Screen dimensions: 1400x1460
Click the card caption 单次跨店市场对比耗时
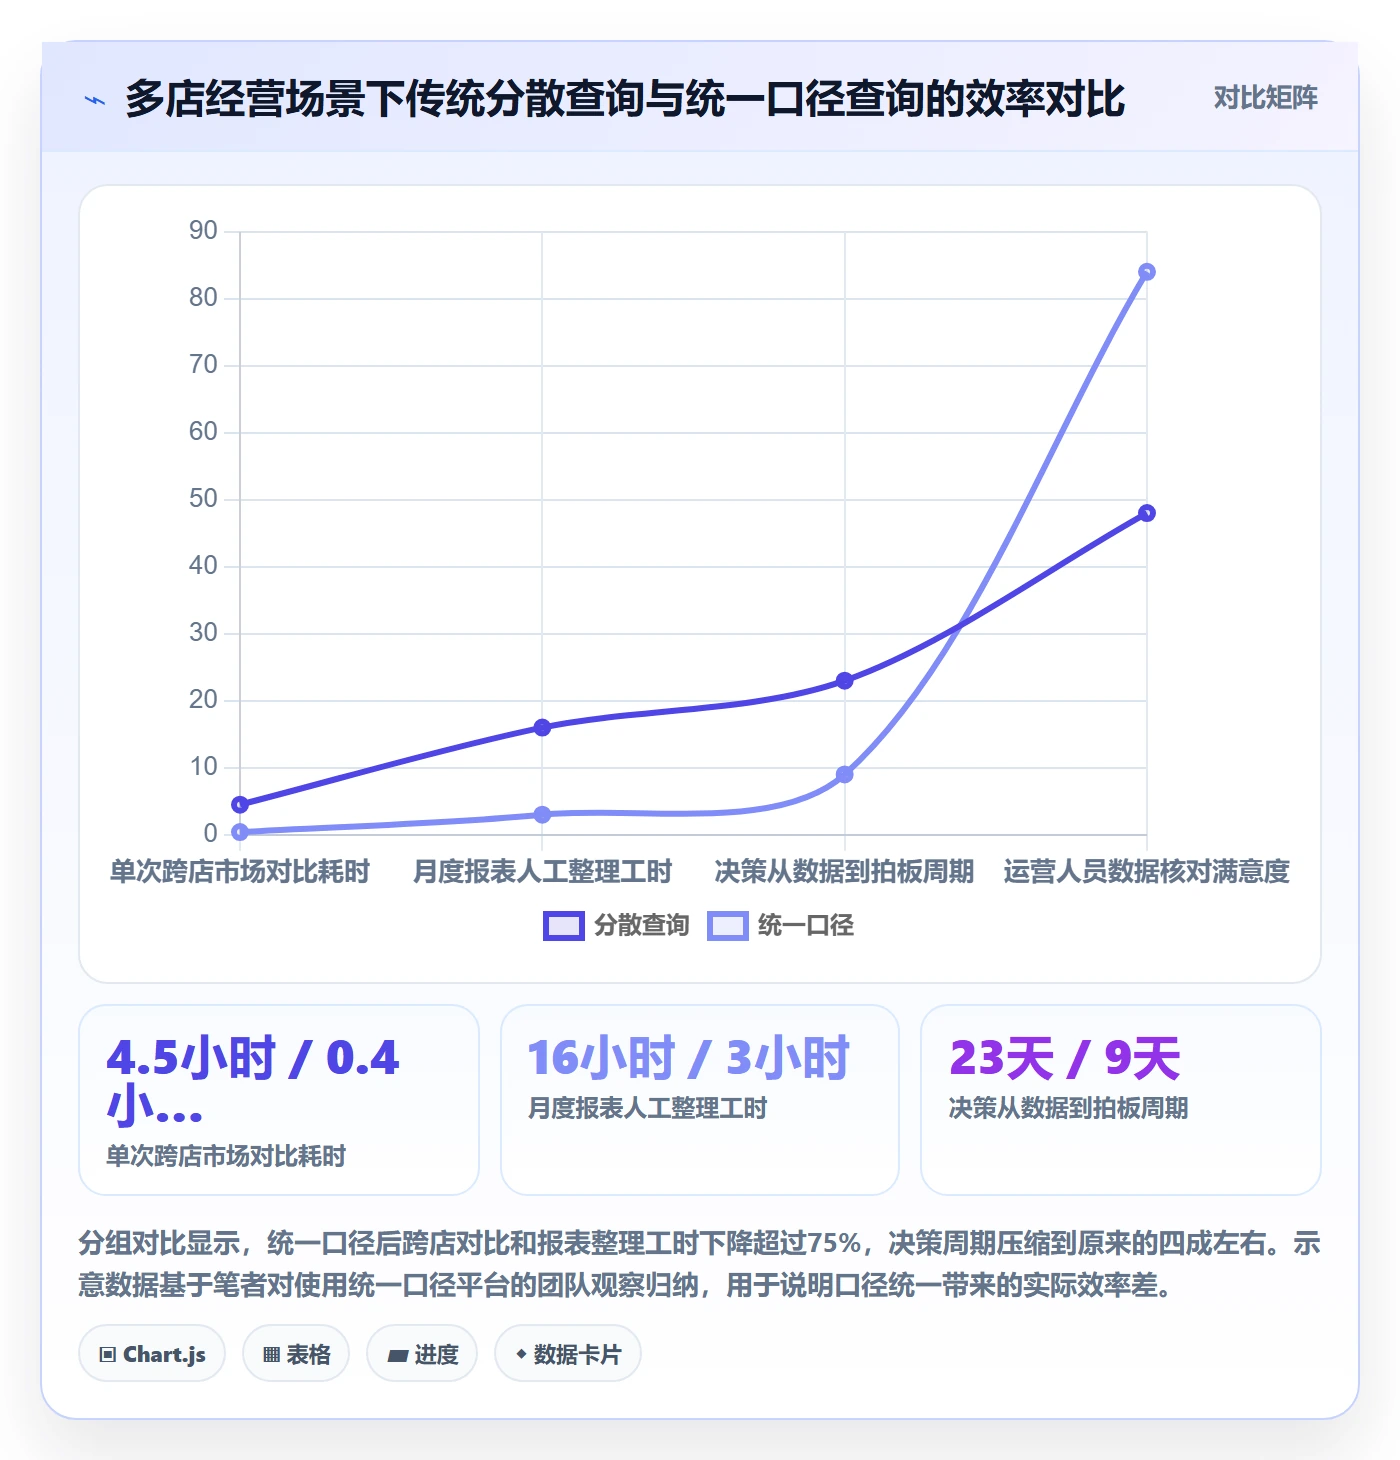point(226,1156)
